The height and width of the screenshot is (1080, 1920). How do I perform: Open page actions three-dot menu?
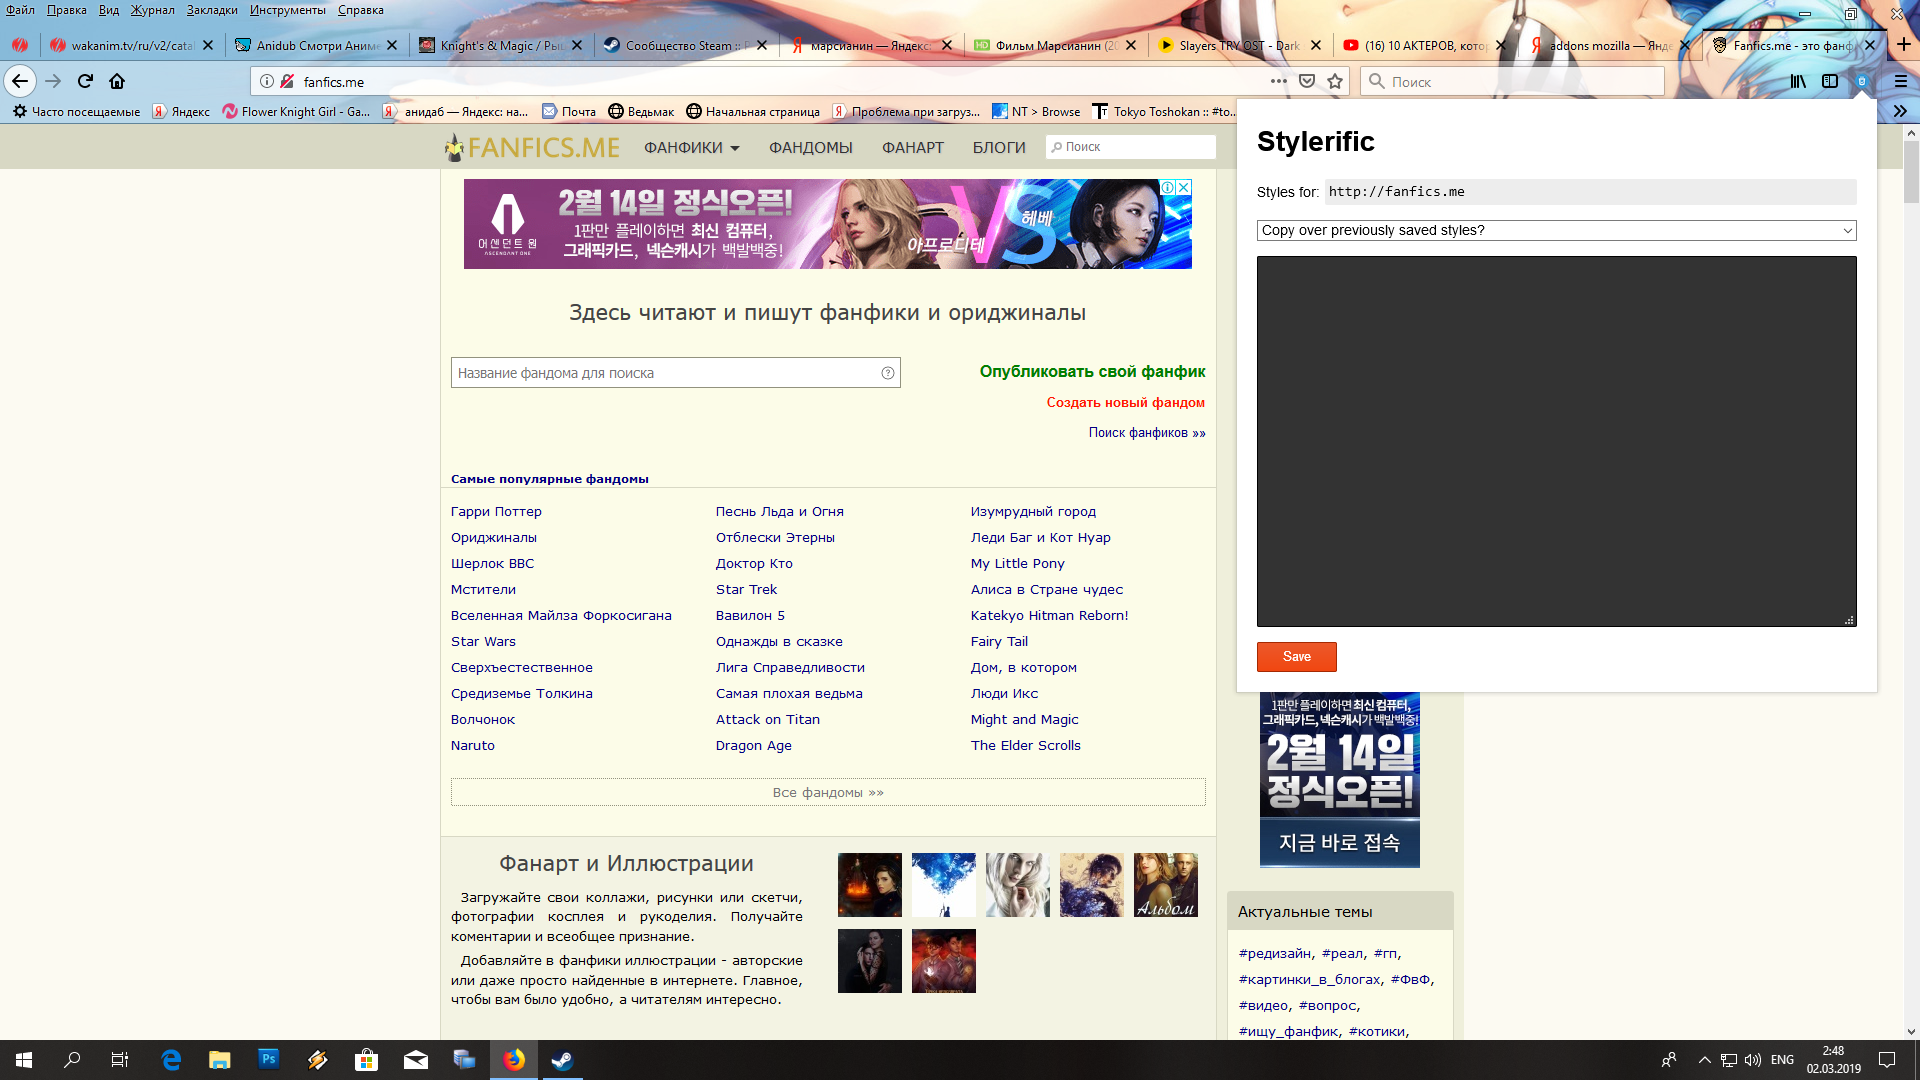coord(1278,81)
